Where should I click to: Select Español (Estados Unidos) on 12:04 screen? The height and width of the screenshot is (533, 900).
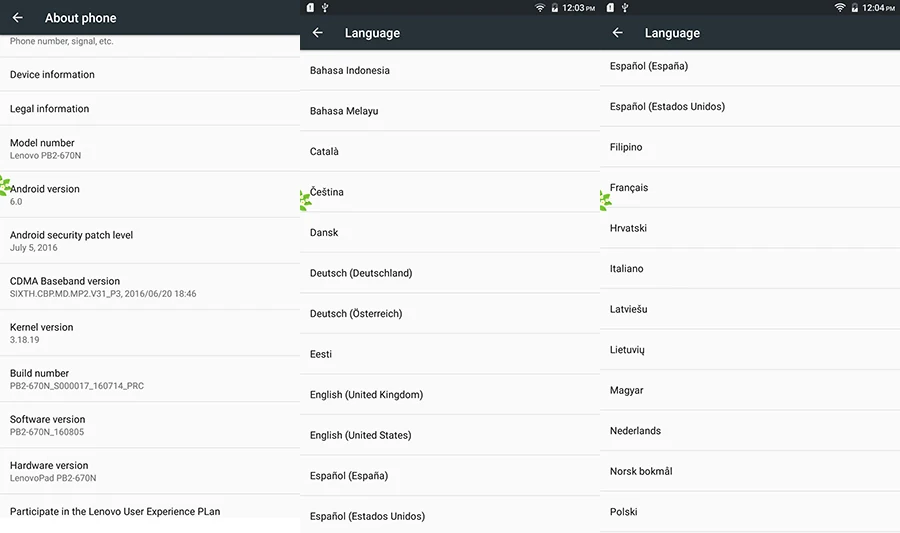[x=750, y=107]
